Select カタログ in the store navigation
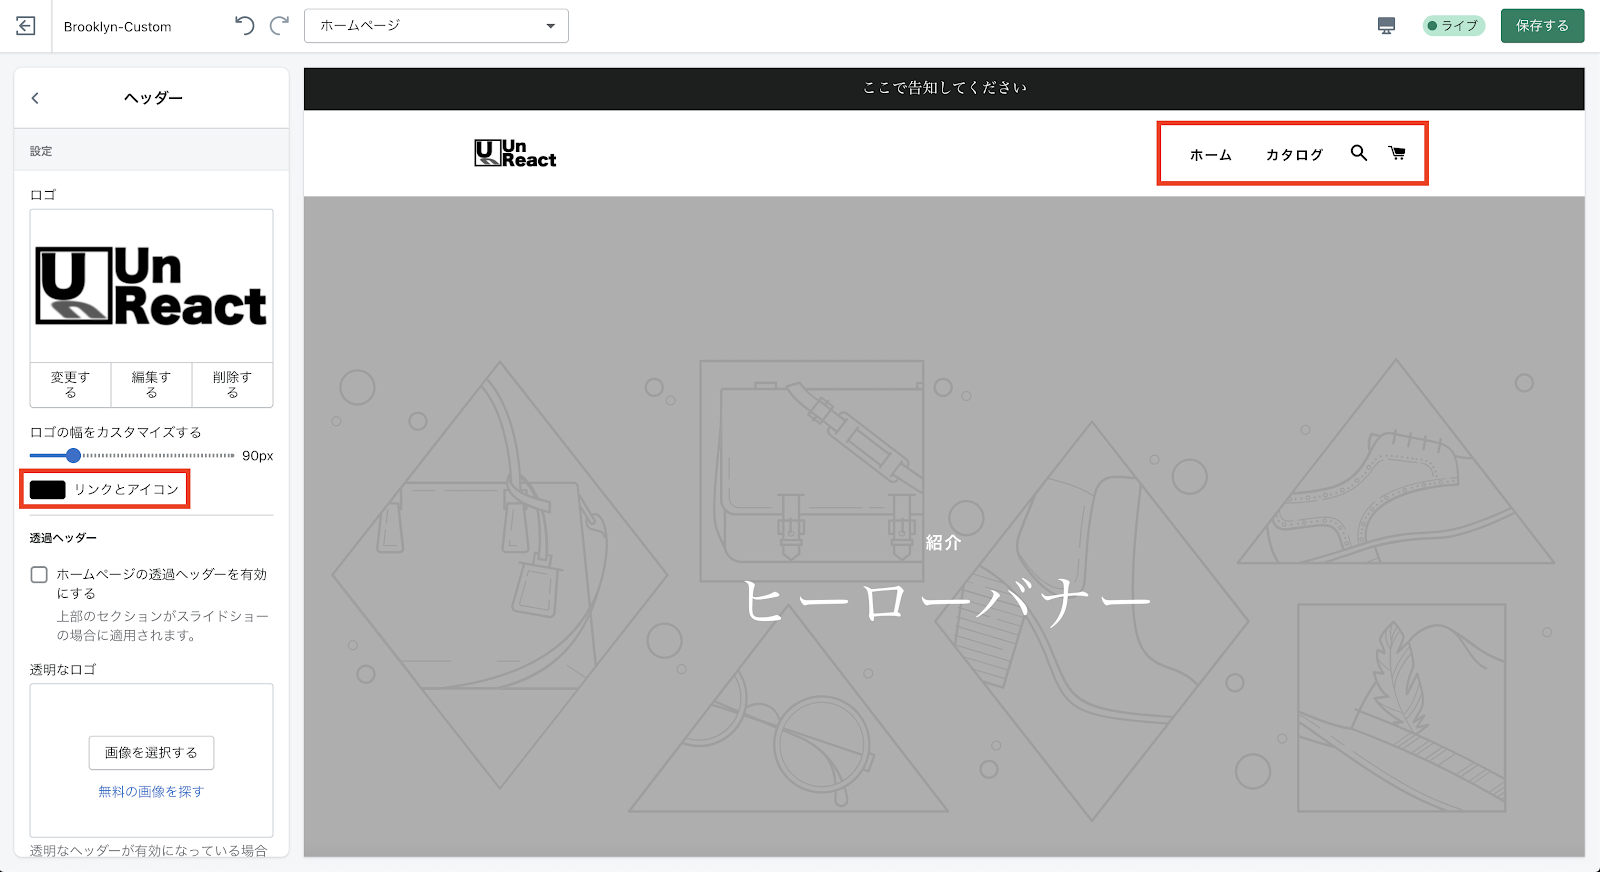Image resolution: width=1600 pixels, height=872 pixels. point(1294,155)
